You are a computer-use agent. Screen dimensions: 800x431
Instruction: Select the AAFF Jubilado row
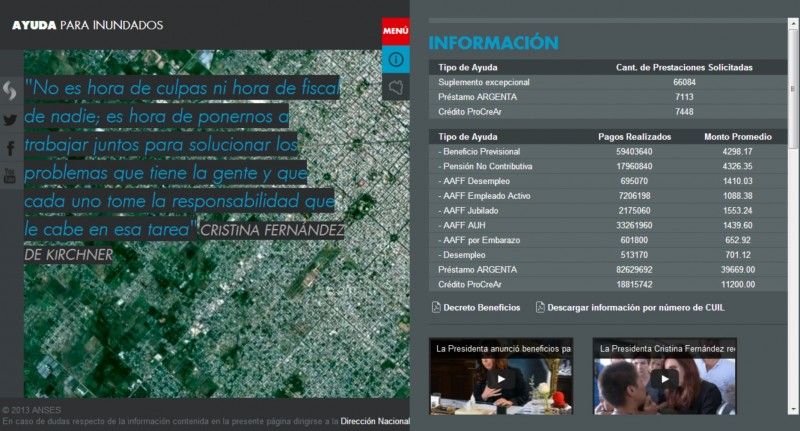tap(608, 211)
